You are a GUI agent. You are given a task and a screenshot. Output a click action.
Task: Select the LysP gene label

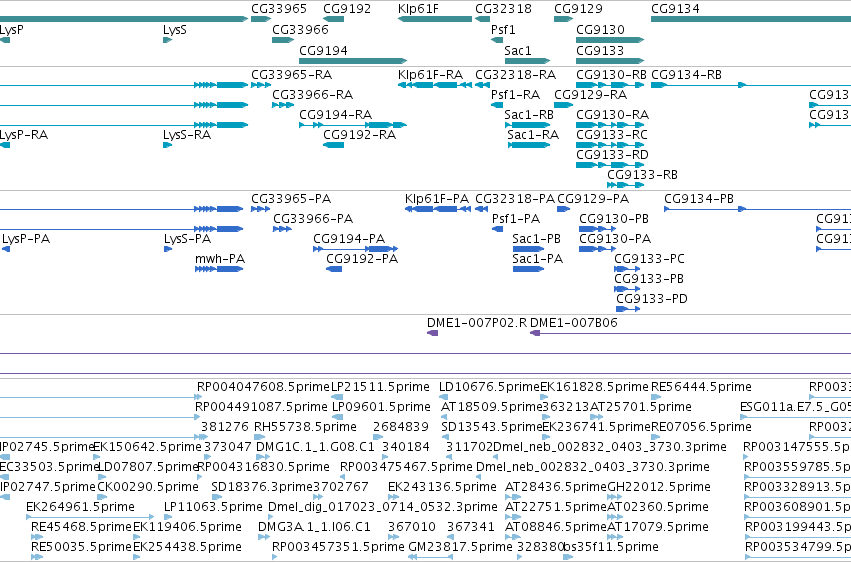click(x=11, y=29)
